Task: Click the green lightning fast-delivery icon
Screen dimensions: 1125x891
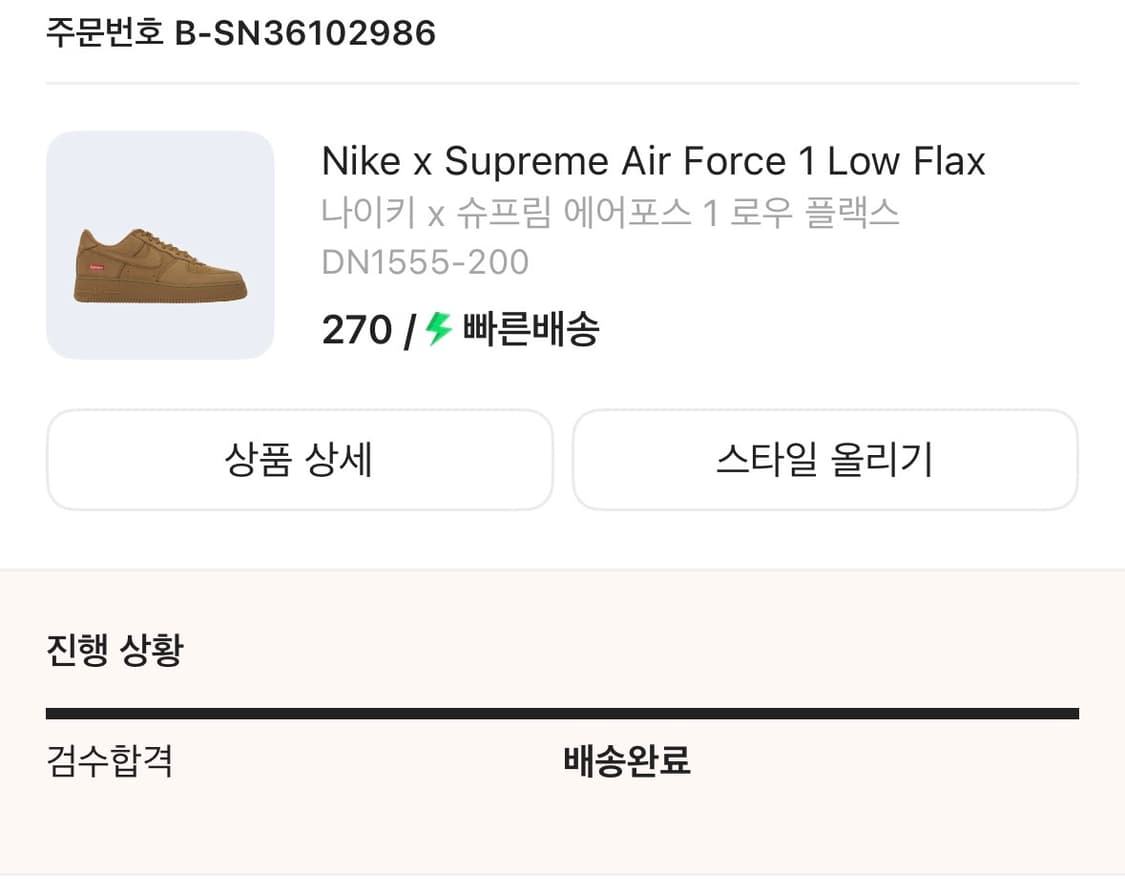Action: tap(437, 330)
